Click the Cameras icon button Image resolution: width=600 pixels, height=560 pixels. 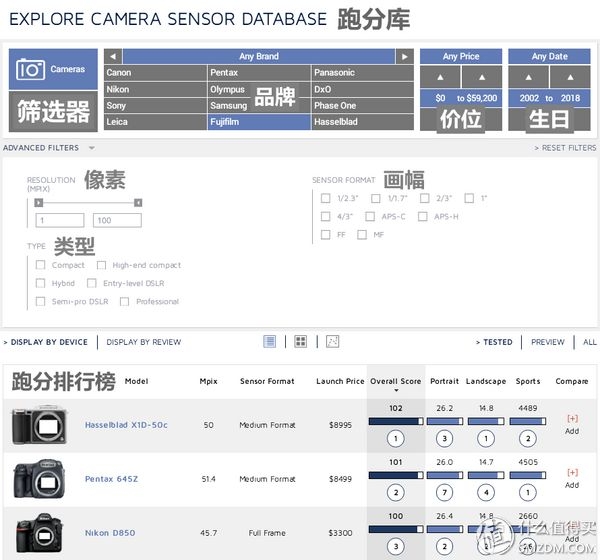click(x=53, y=69)
